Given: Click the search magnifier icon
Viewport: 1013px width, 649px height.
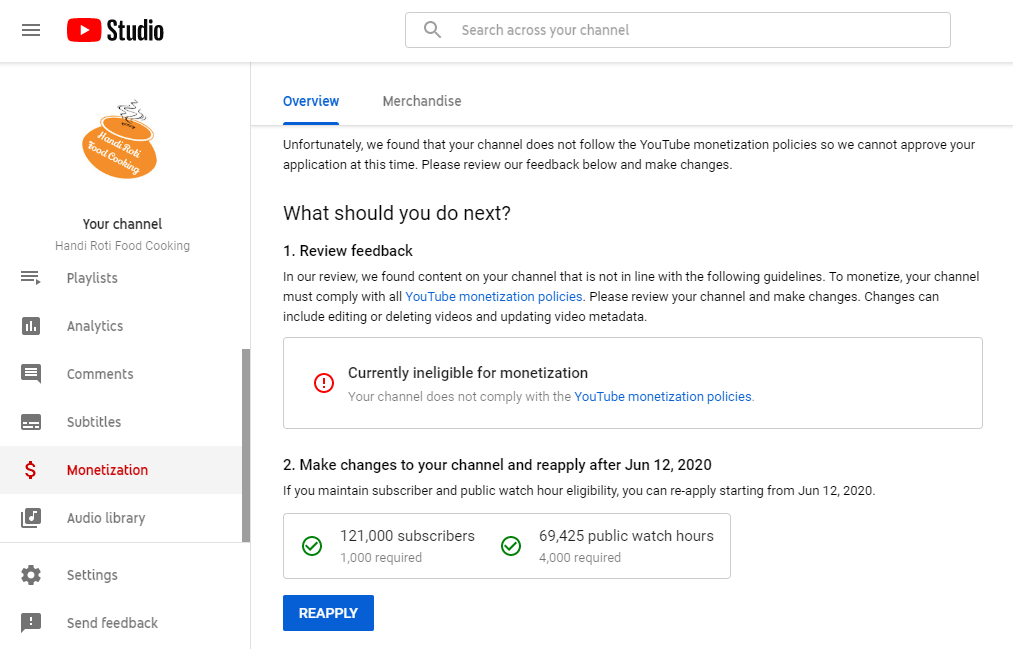Looking at the screenshot, I should (433, 30).
